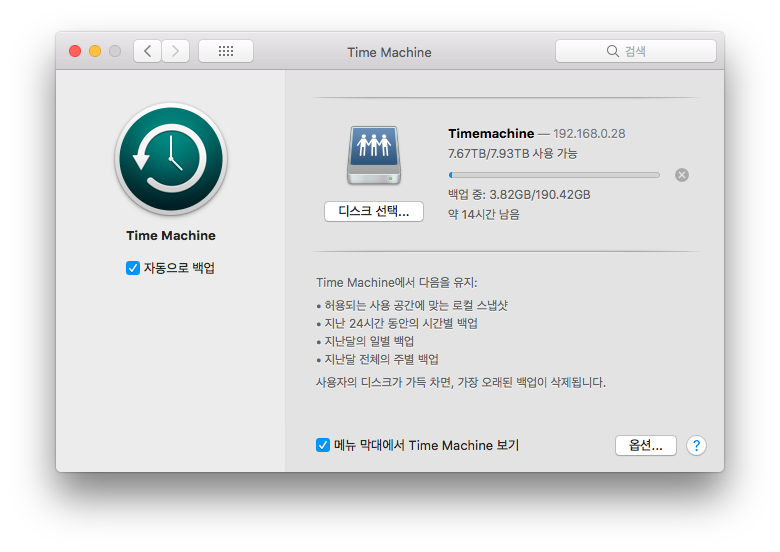780x552 pixels.
Task: Click the Time Machine label under the icon
Action: 171,236
